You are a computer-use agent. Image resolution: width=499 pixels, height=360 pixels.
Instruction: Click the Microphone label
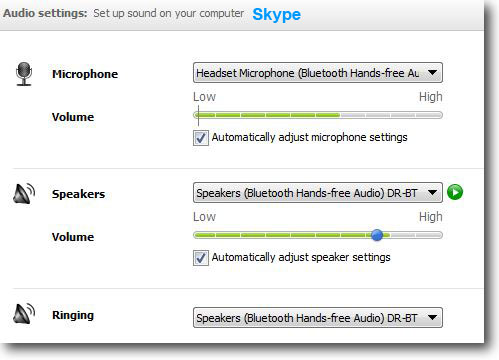click(x=85, y=74)
